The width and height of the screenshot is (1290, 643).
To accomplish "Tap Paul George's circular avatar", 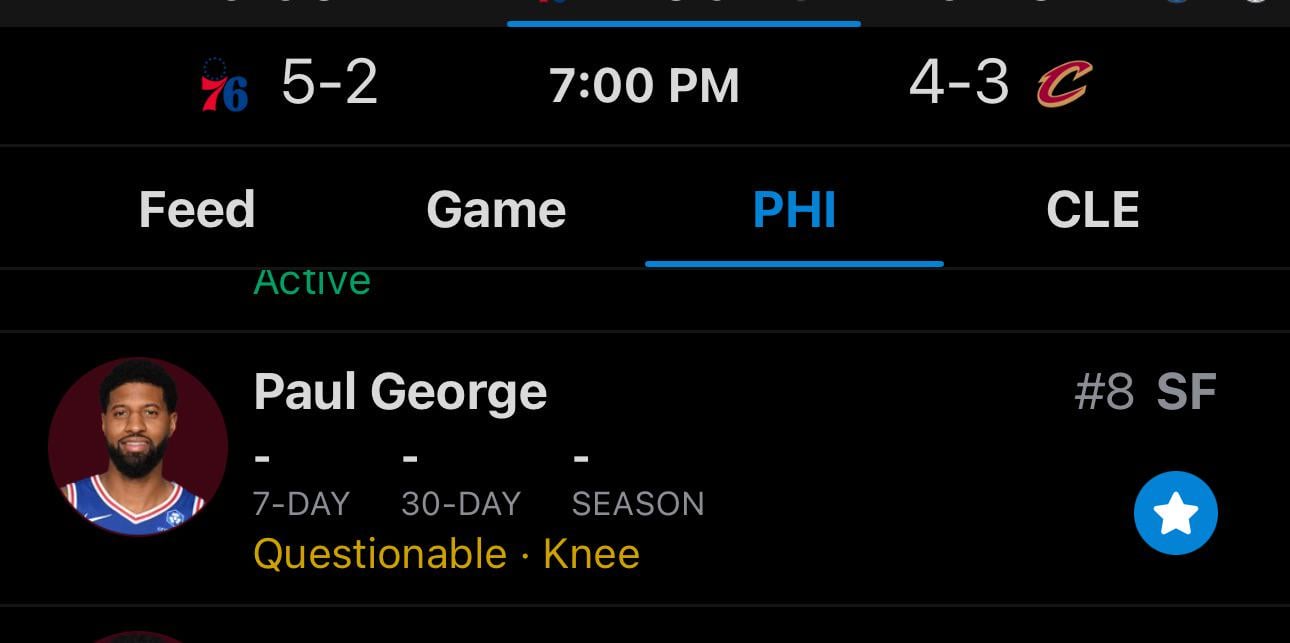I will tap(138, 446).
